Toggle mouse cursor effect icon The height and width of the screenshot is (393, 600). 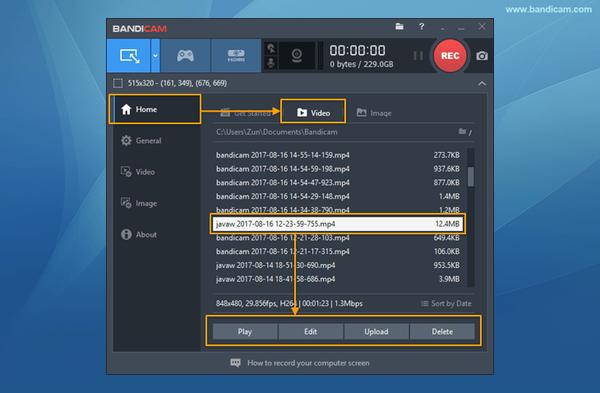(271, 48)
